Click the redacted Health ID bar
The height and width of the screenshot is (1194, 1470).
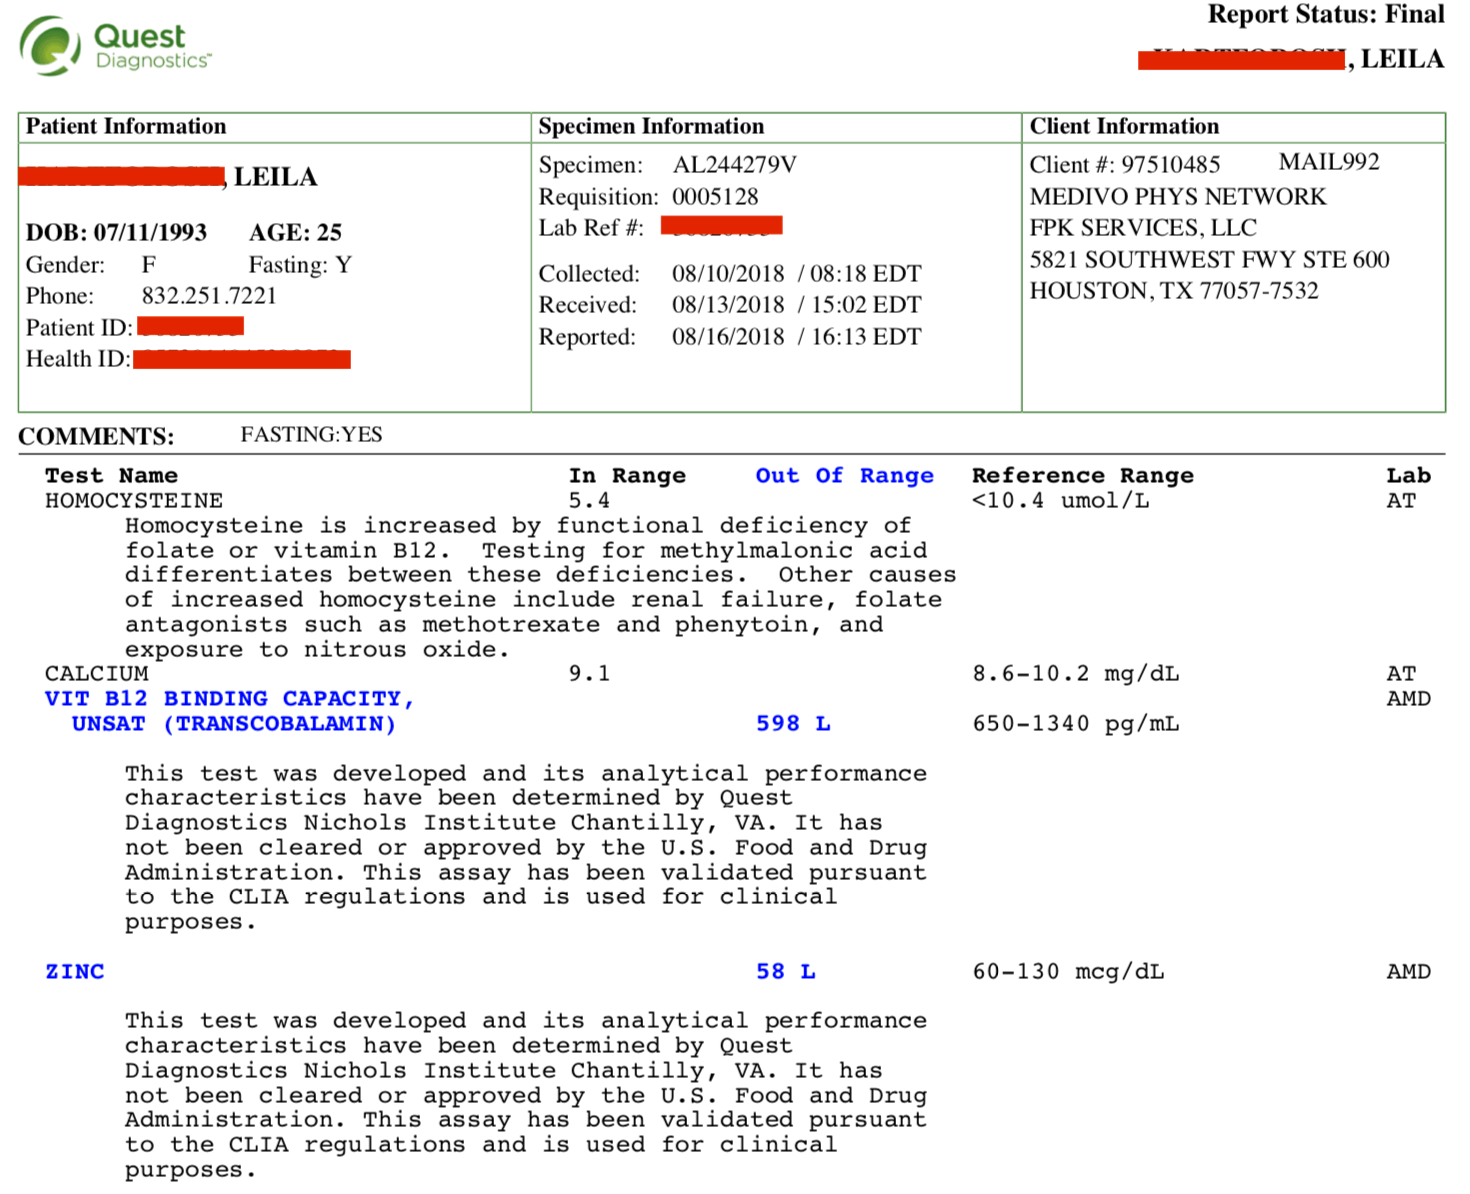tap(242, 359)
